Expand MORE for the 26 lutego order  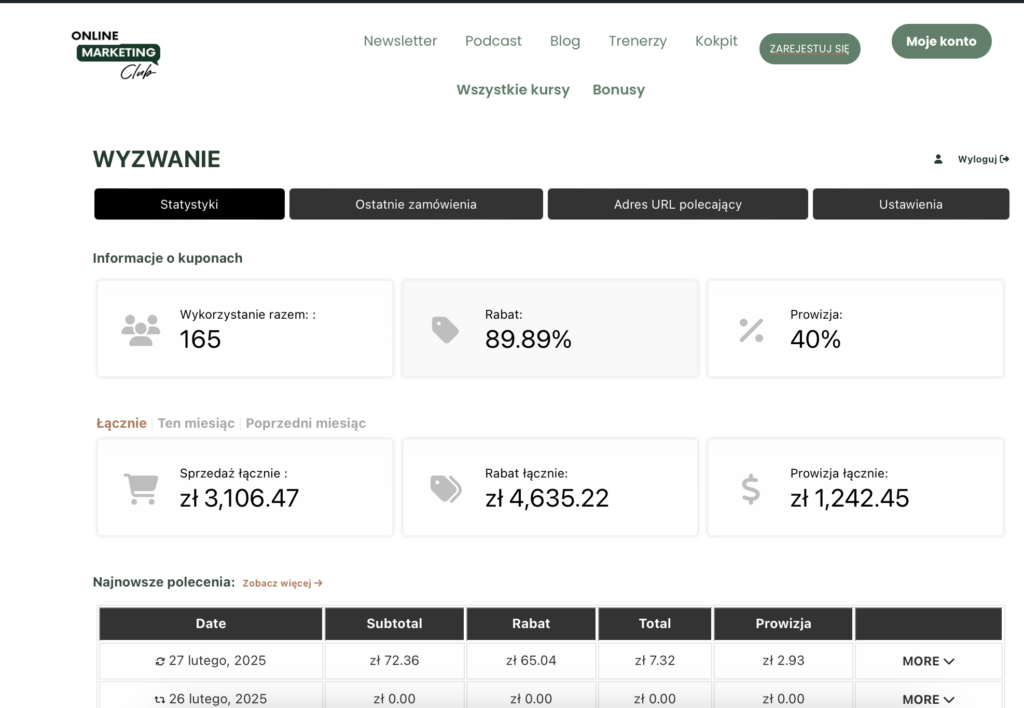coord(928,699)
